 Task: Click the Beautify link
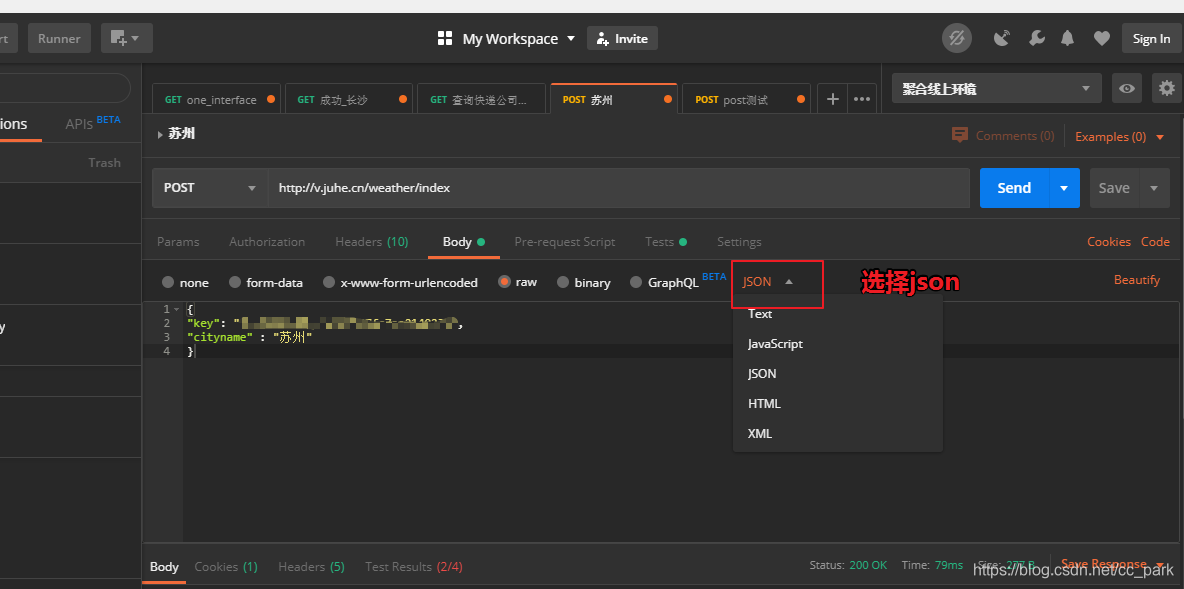coord(1136,280)
